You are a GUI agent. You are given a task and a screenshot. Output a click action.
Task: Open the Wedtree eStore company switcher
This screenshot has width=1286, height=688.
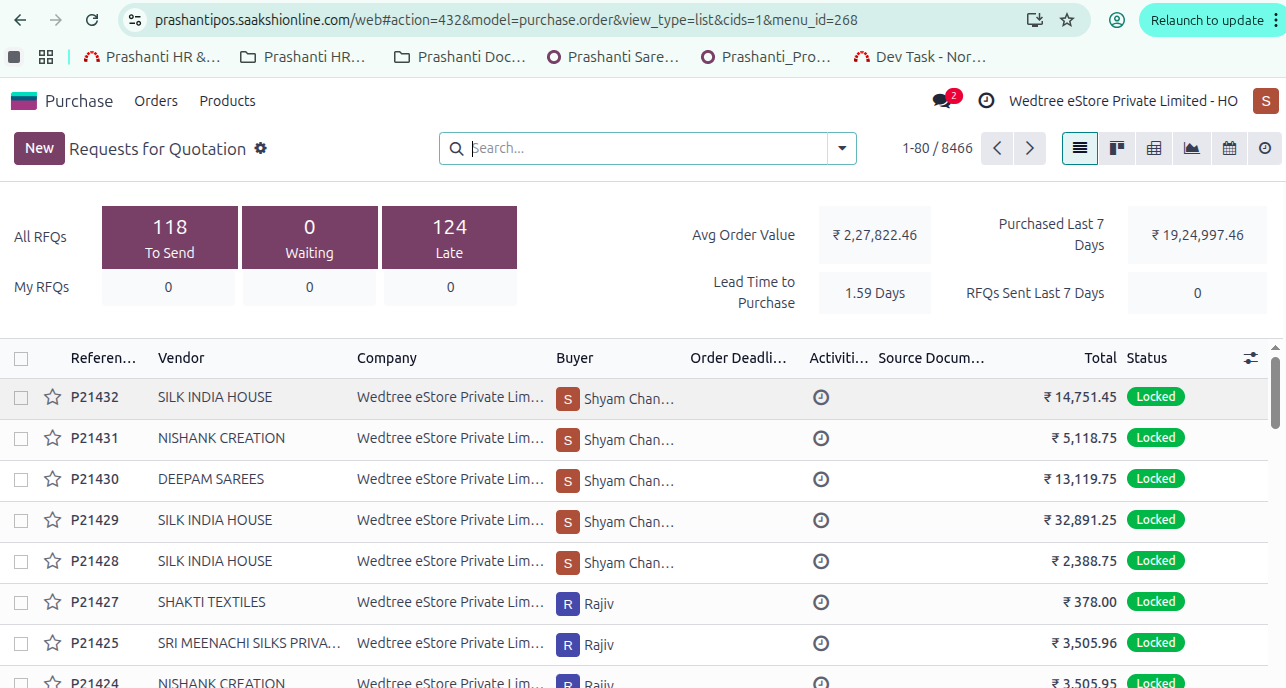[x=1123, y=101]
